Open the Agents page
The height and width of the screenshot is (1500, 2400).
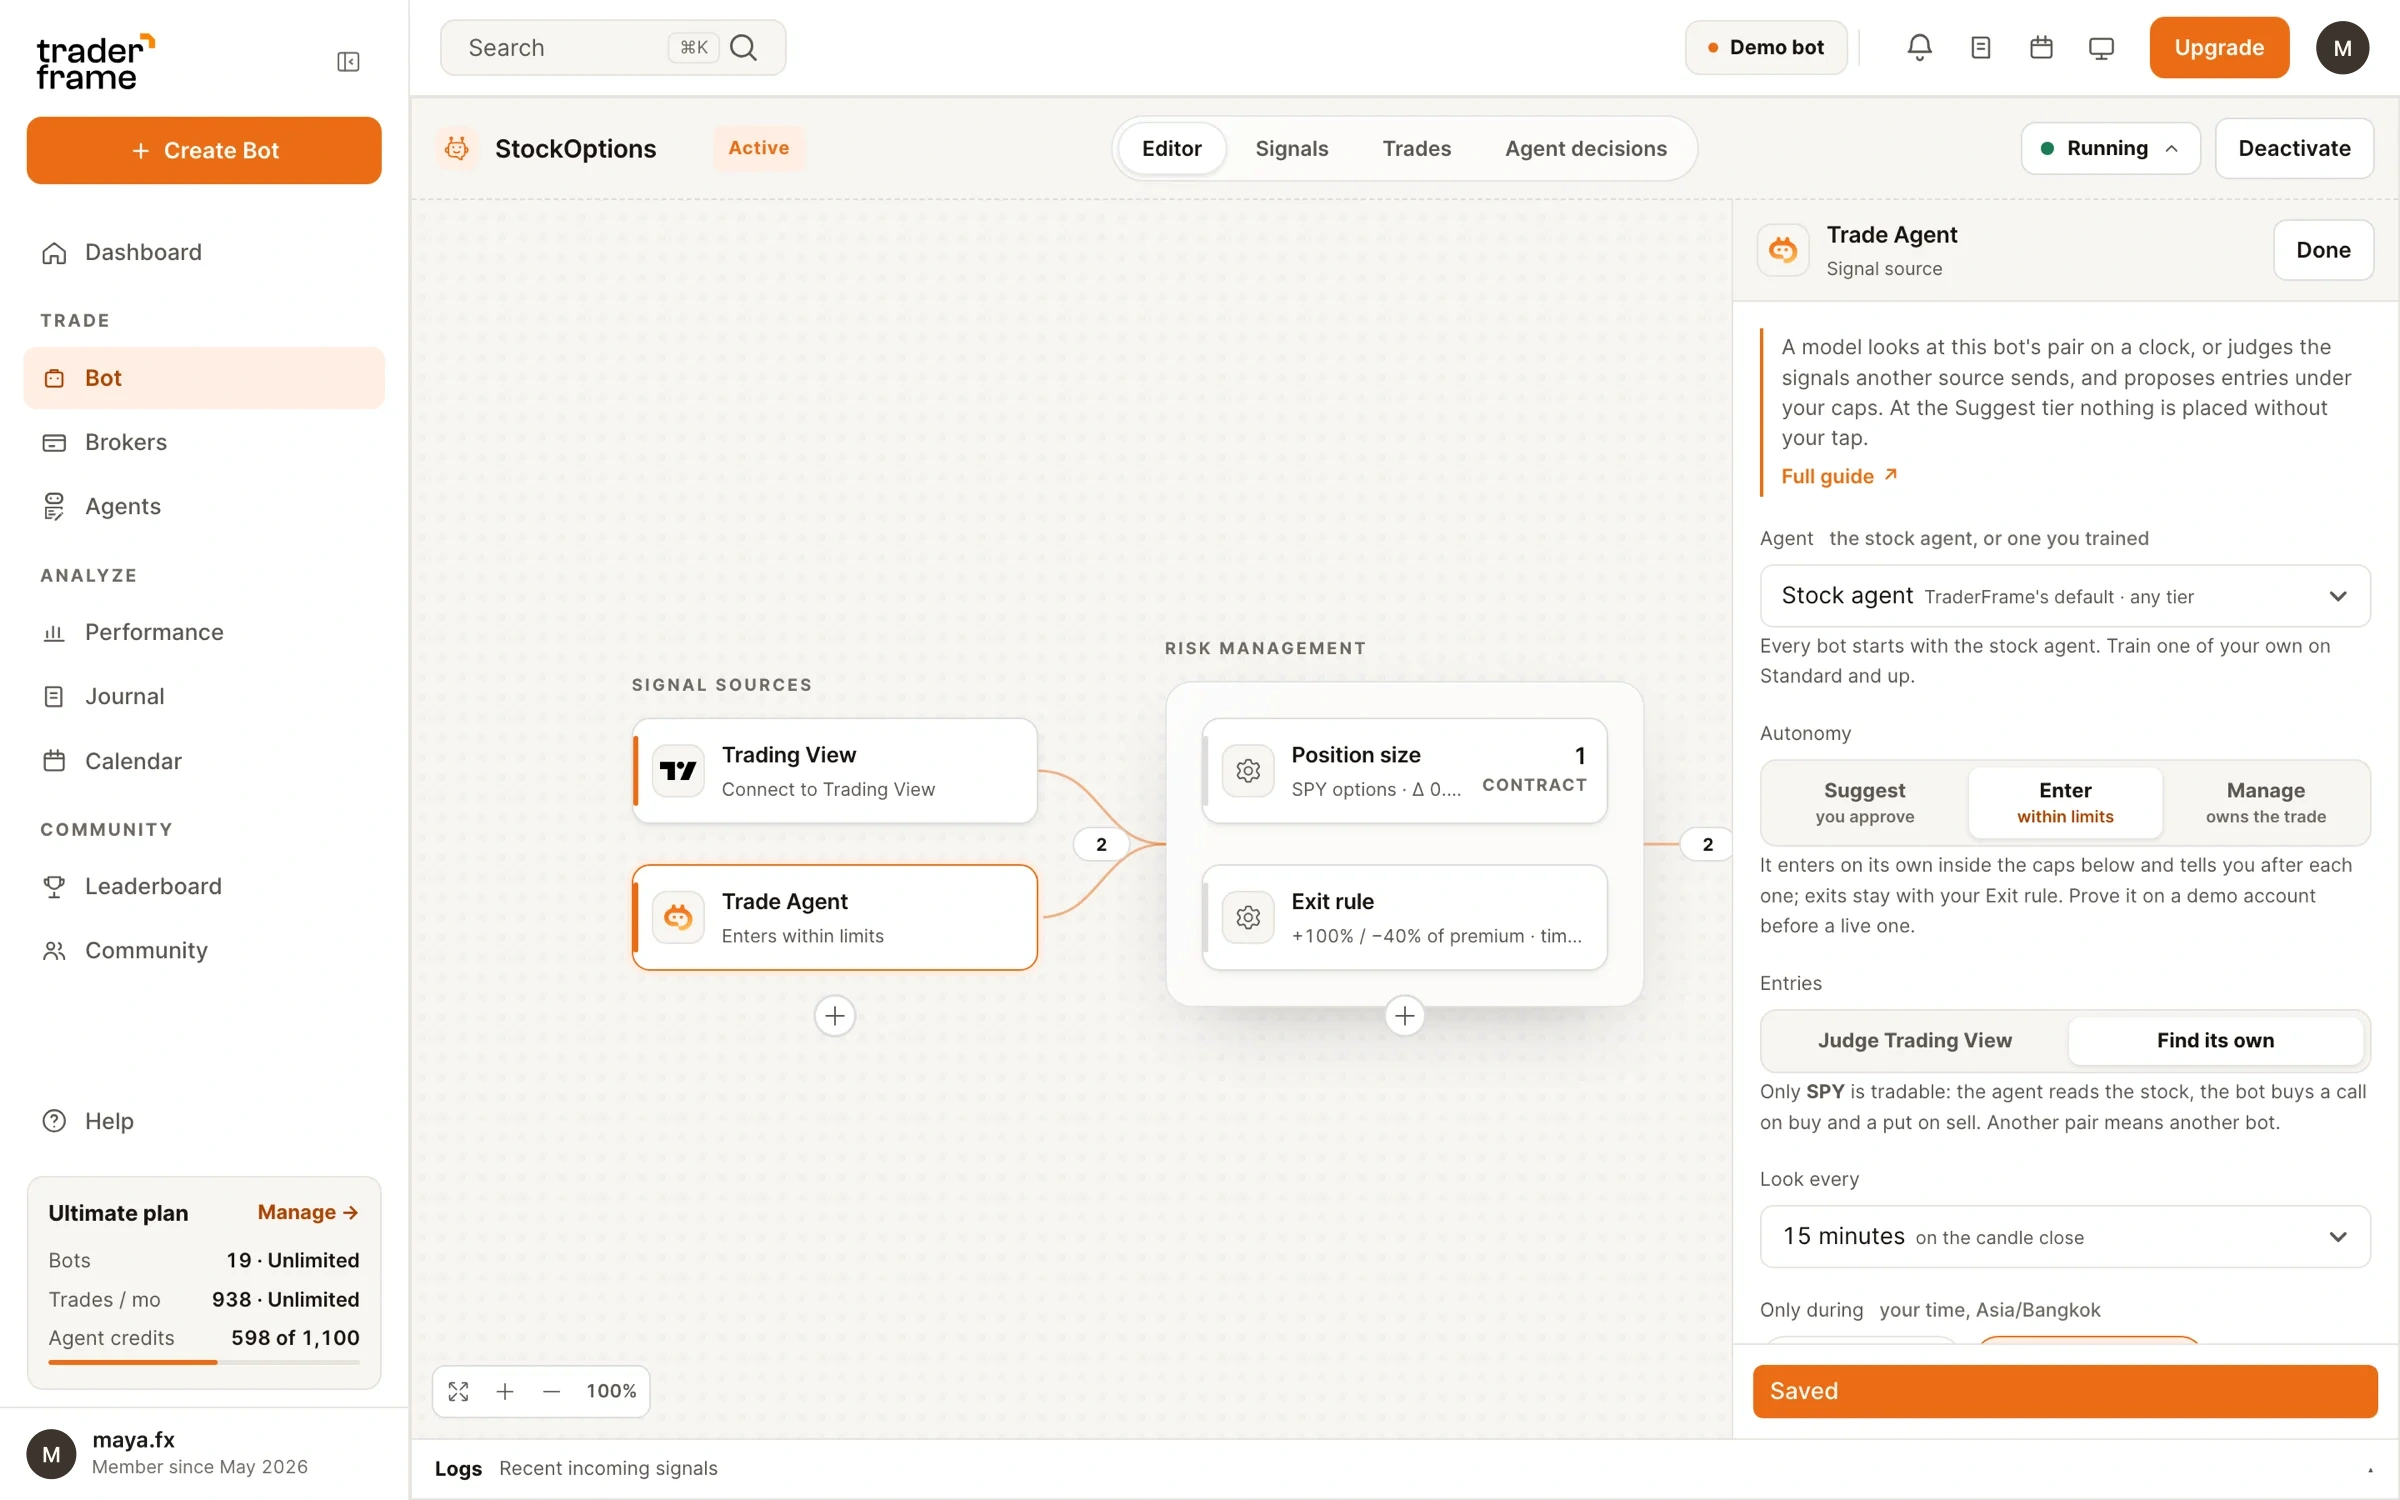[x=204, y=506]
